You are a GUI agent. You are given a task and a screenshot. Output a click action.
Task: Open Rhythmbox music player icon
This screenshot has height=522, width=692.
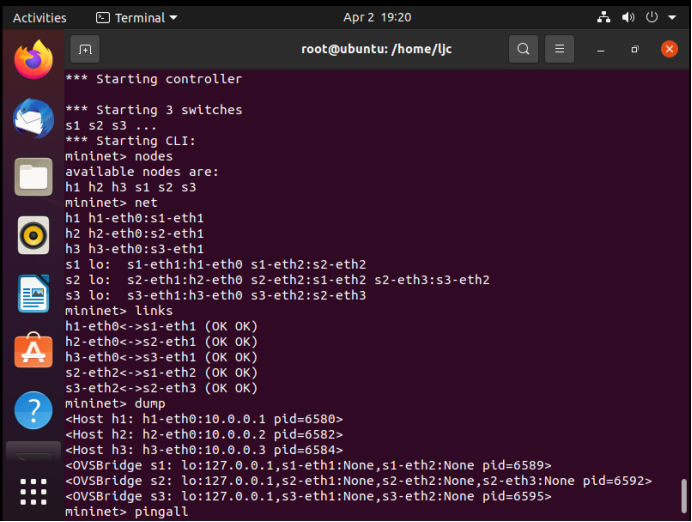click(34, 235)
